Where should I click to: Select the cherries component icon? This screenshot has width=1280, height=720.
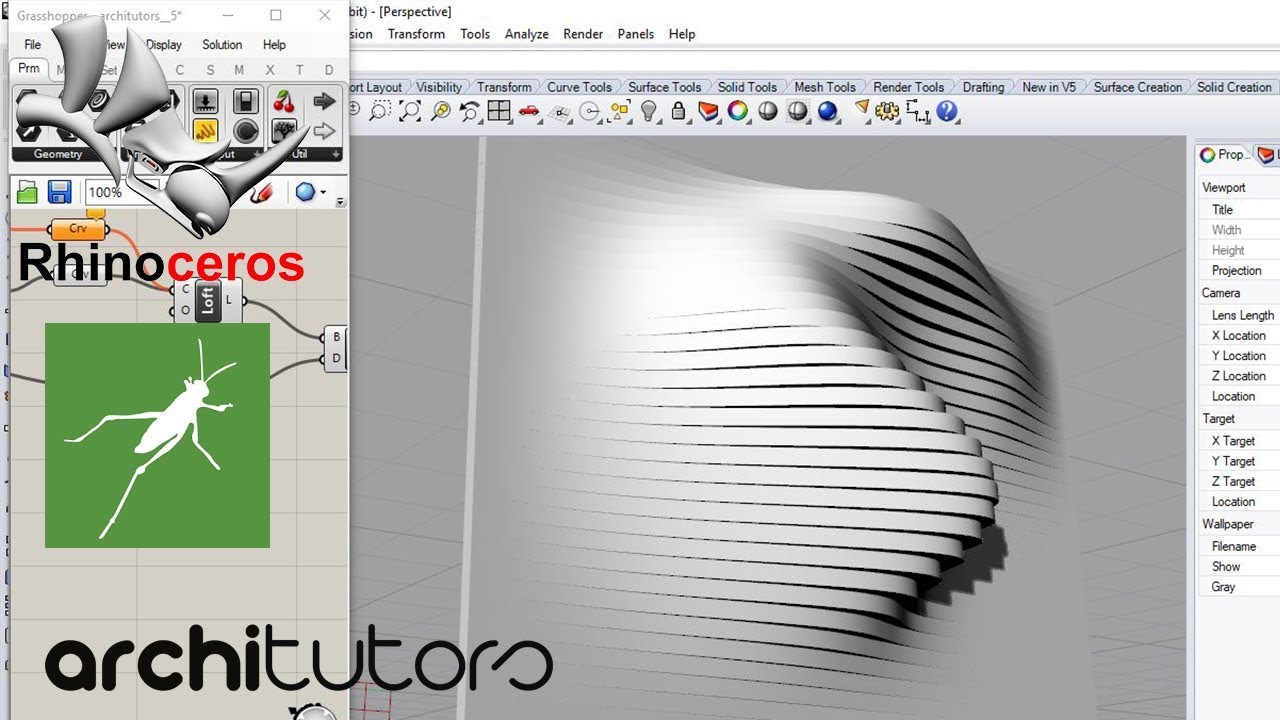[x=285, y=101]
